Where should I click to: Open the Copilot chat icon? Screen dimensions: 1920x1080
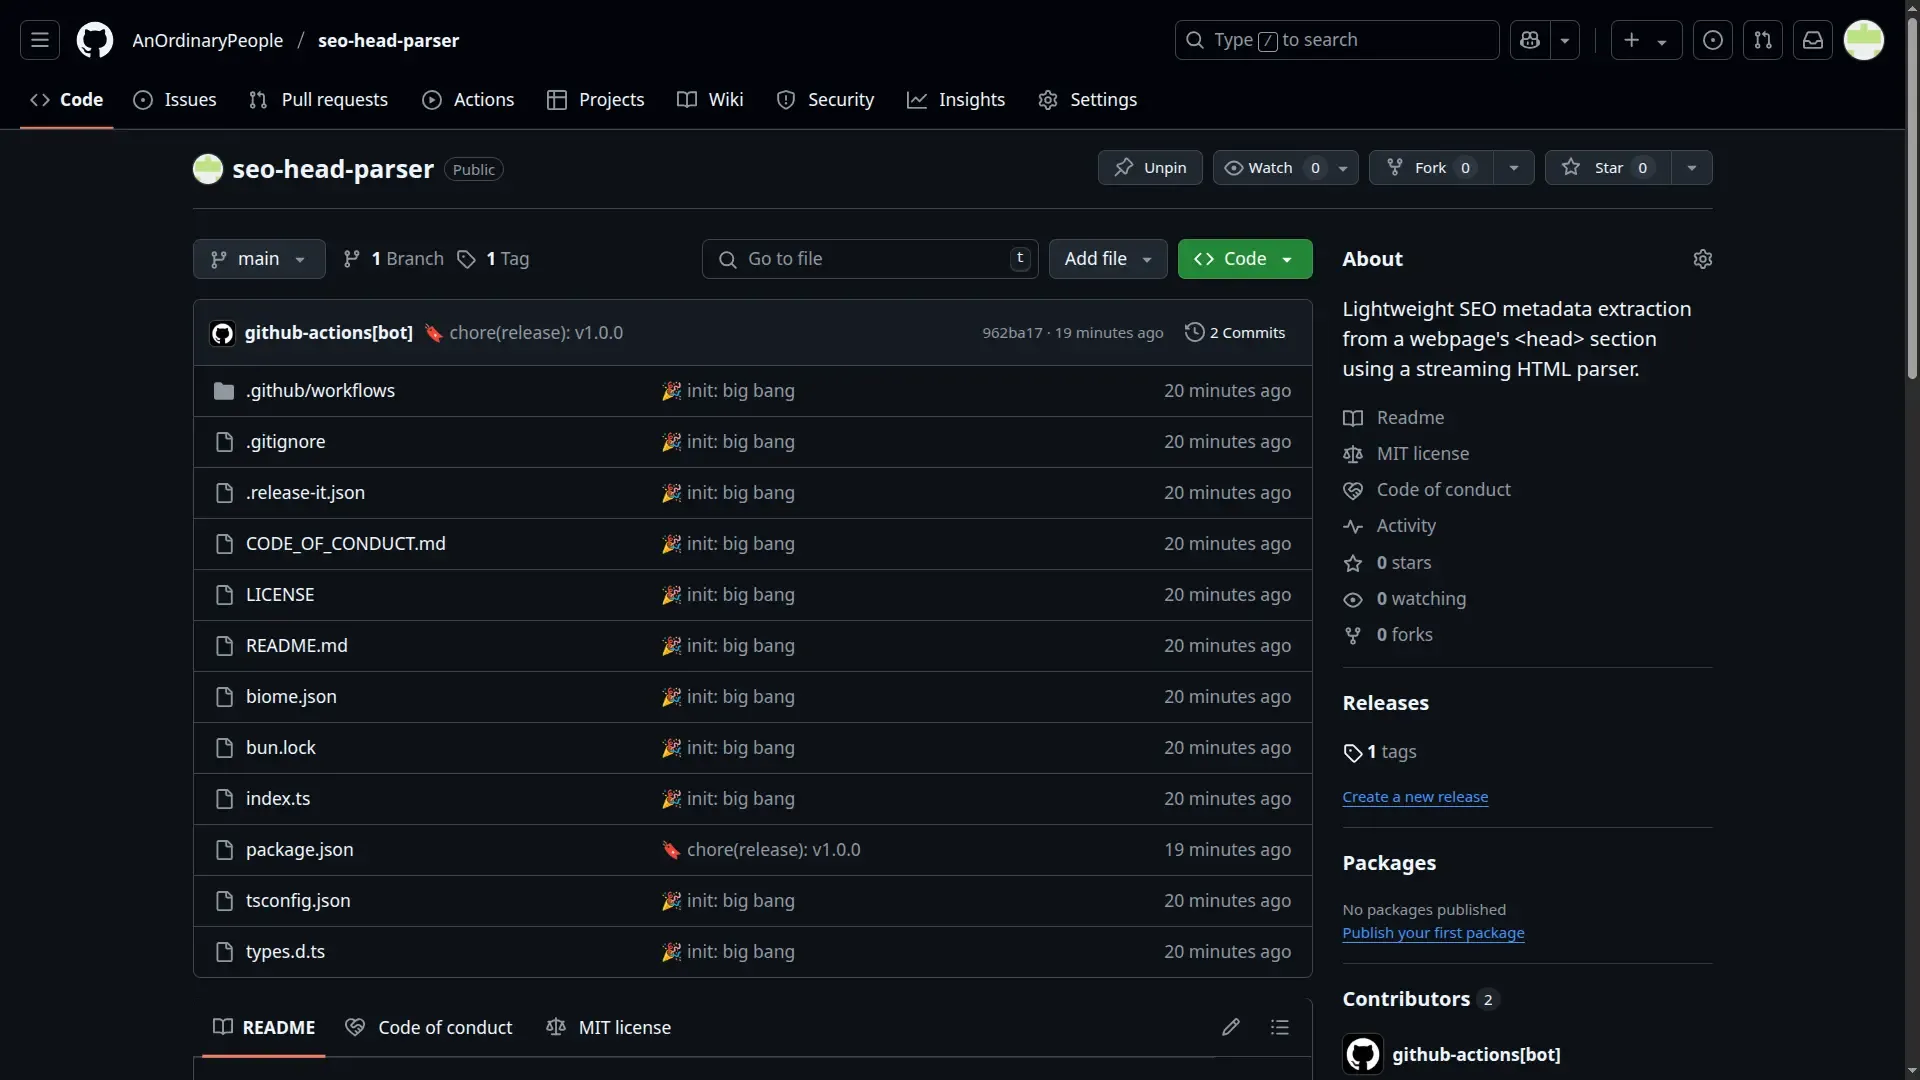(1529, 40)
